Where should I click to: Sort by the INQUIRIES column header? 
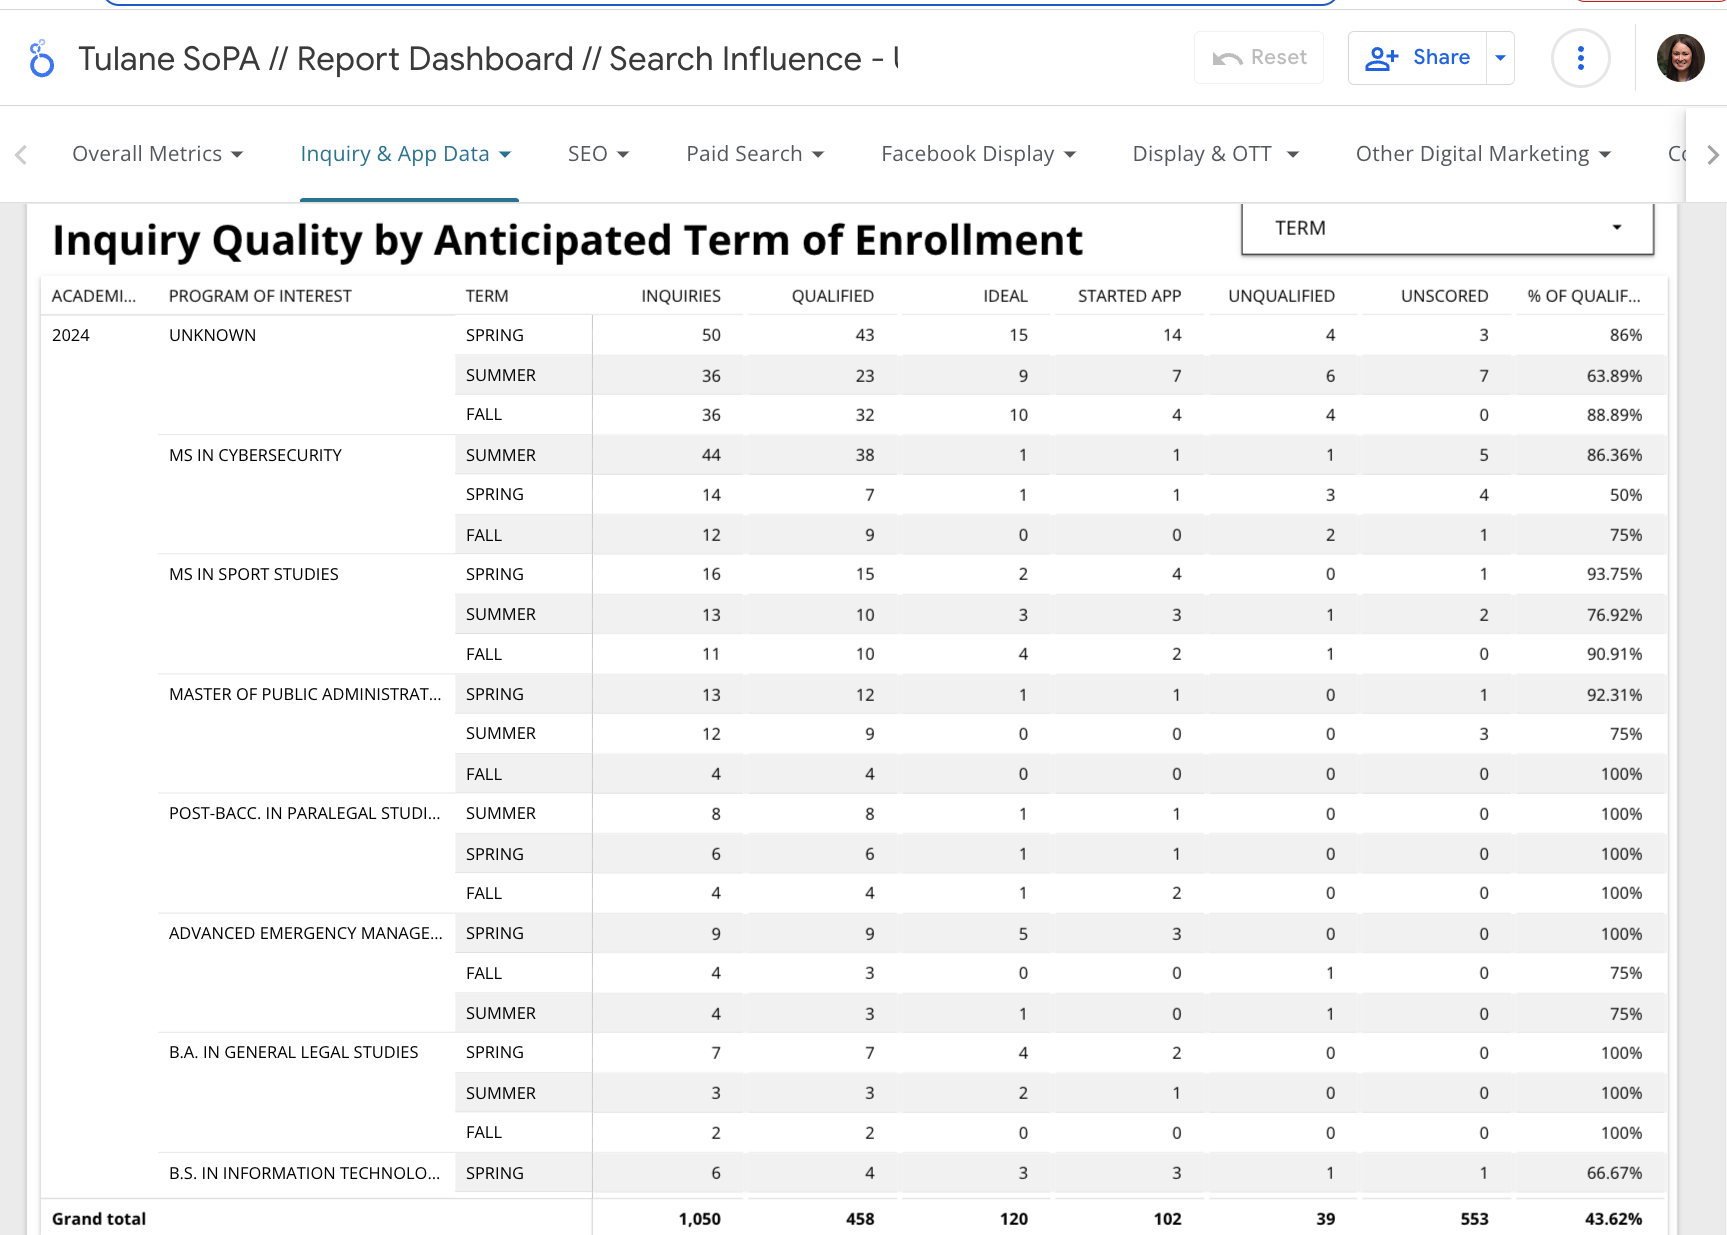pyautogui.click(x=681, y=296)
